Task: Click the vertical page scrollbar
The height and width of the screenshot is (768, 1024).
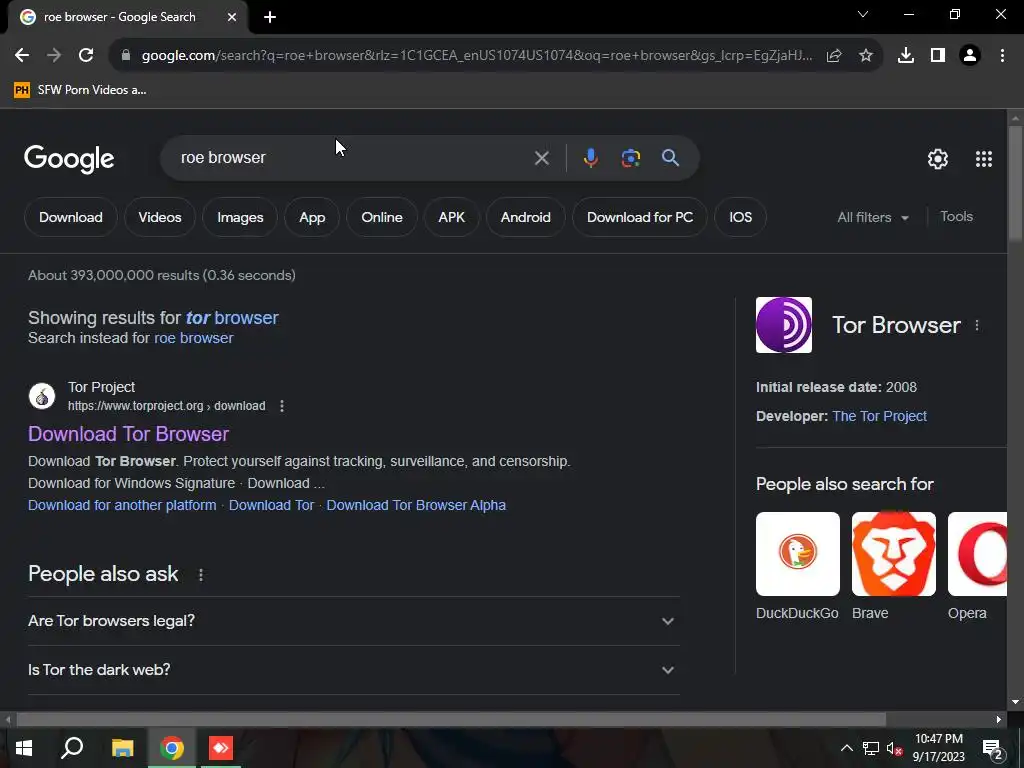Action: tap(1015, 183)
